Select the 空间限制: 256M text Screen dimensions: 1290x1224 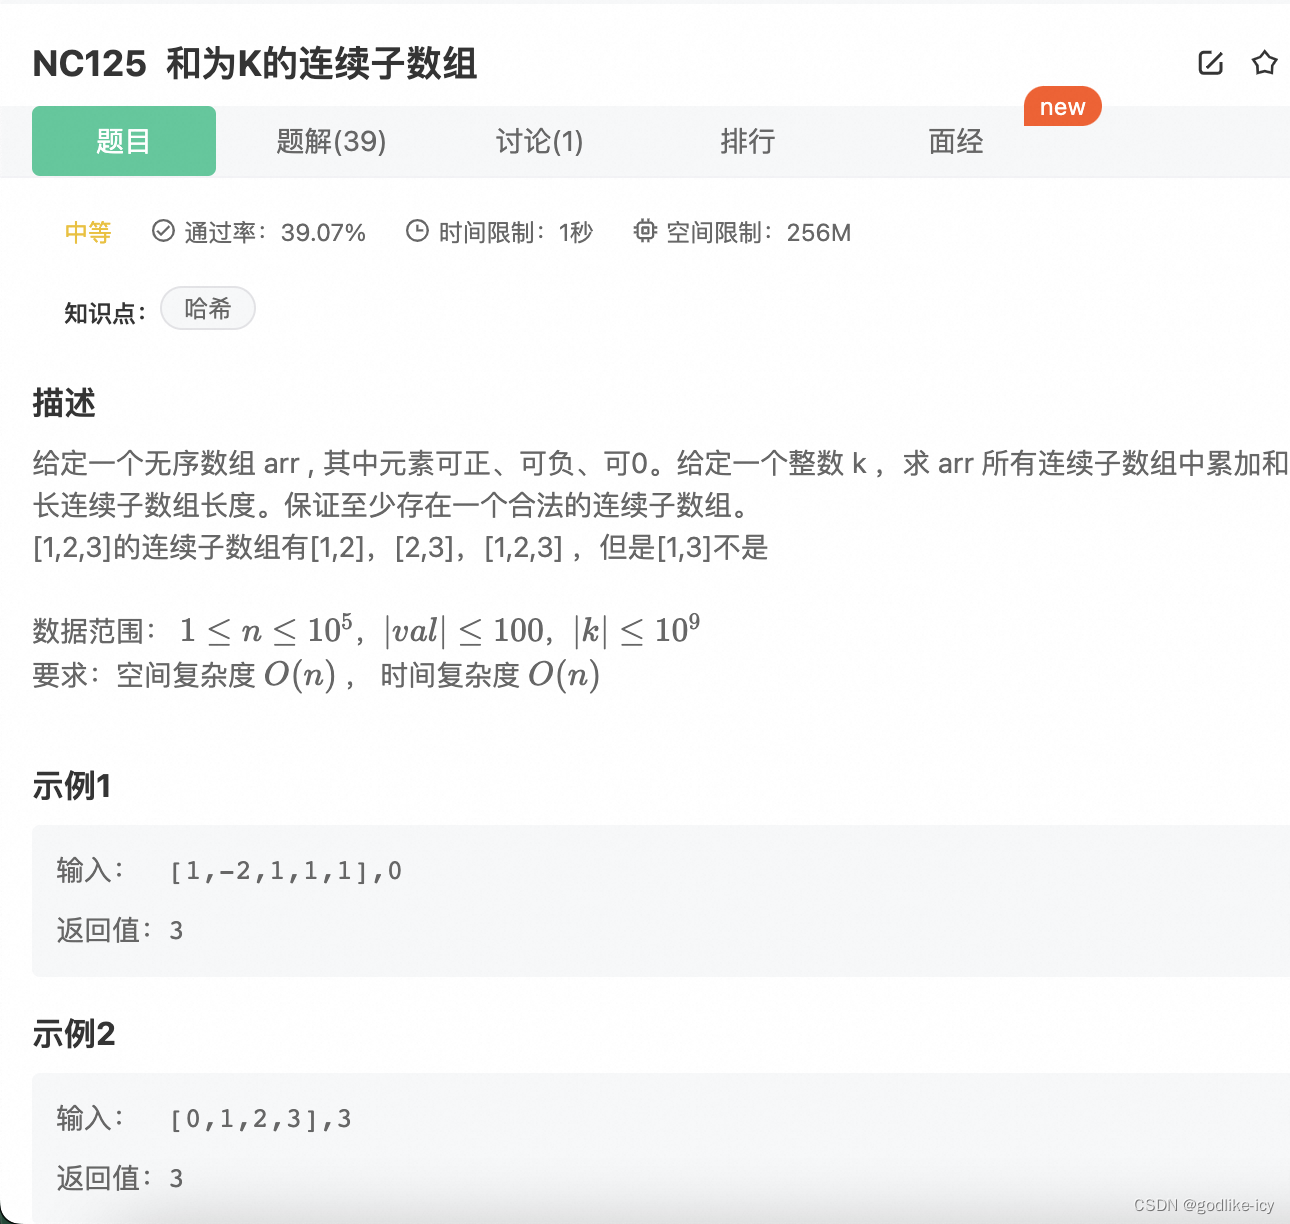759,232
